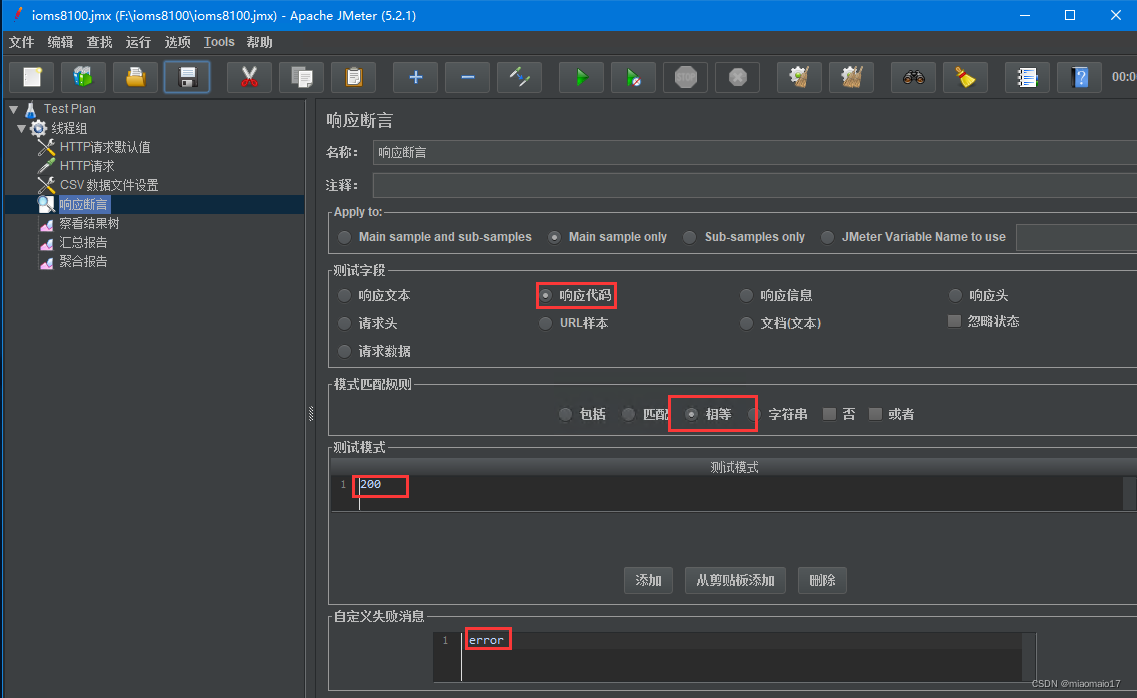Select URL样本 radio button
This screenshot has height=698, width=1137.
pos(545,323)
